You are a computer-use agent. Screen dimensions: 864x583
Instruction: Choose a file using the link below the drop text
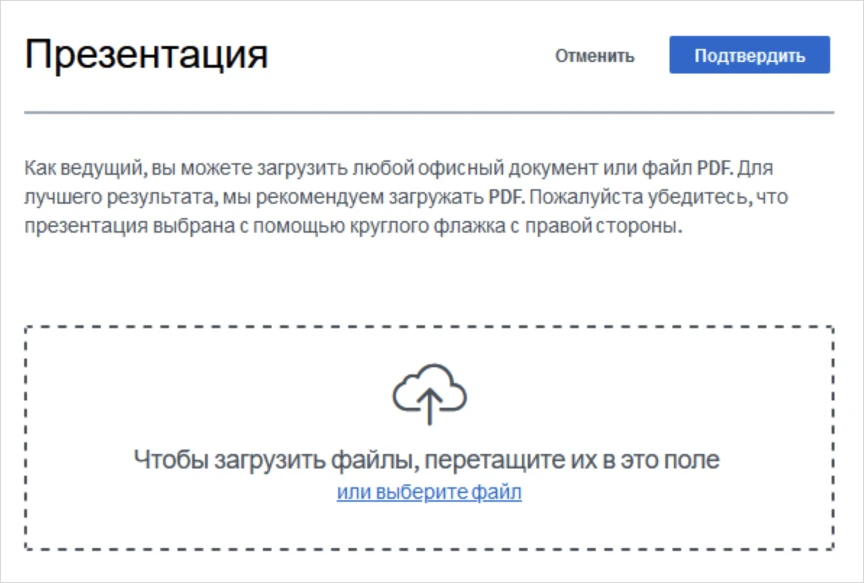pos(432,491)
